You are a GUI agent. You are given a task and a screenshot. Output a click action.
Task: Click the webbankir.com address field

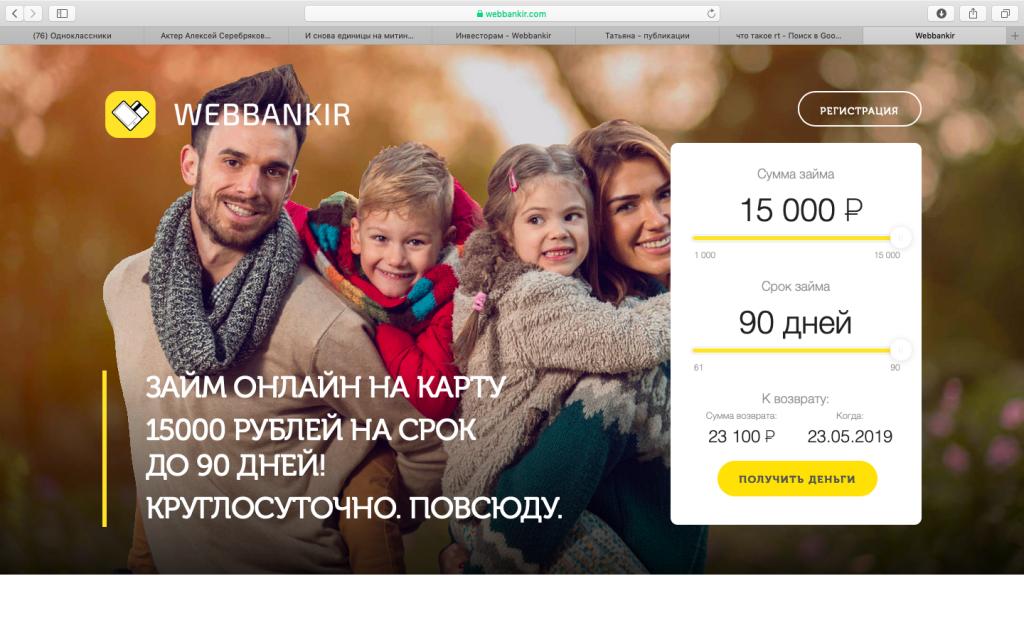pyautogui.click(x=512, y=13)
